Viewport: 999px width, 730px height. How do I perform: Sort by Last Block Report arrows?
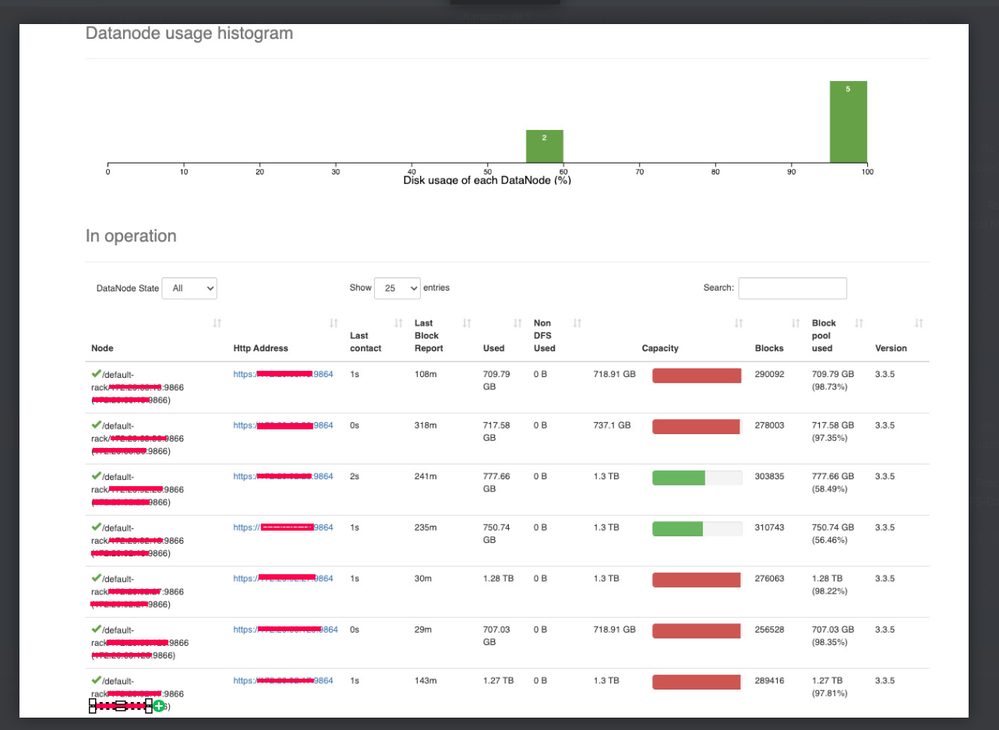pos(467,324)
